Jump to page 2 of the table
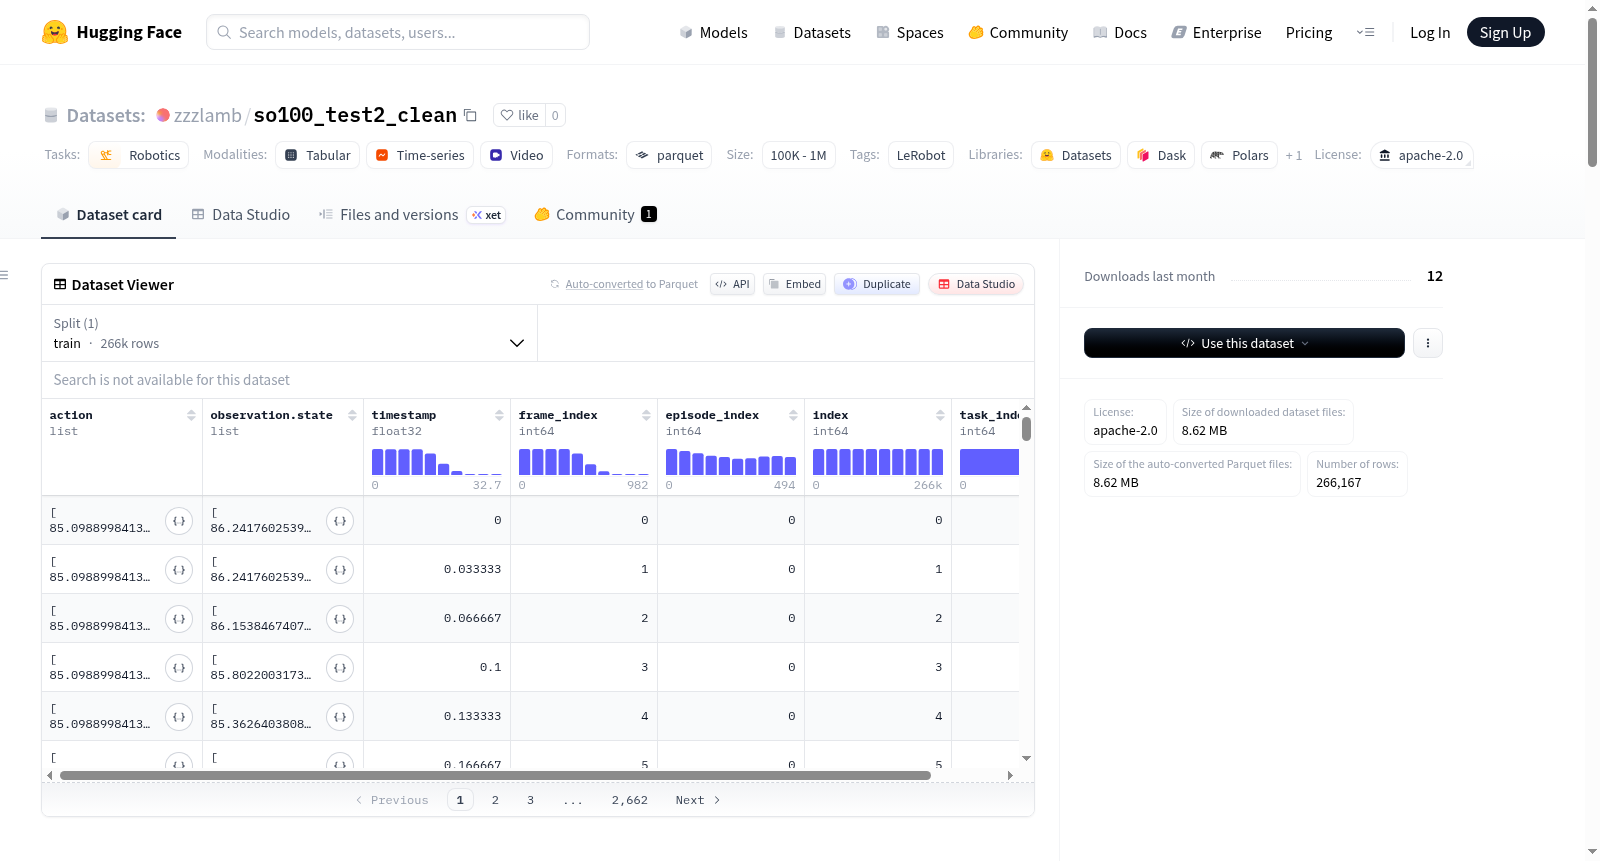This screenshot has width=1600, height=861. tap(495, 800)
